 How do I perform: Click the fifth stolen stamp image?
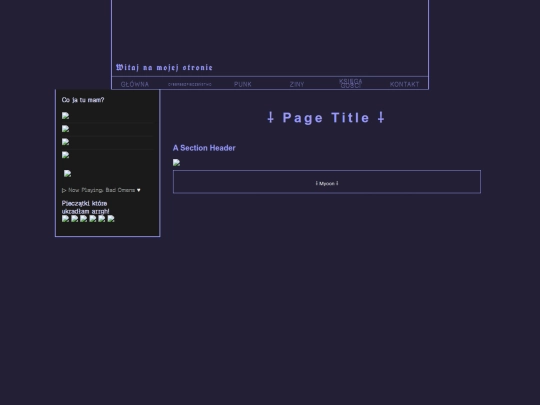pos(102,219)
